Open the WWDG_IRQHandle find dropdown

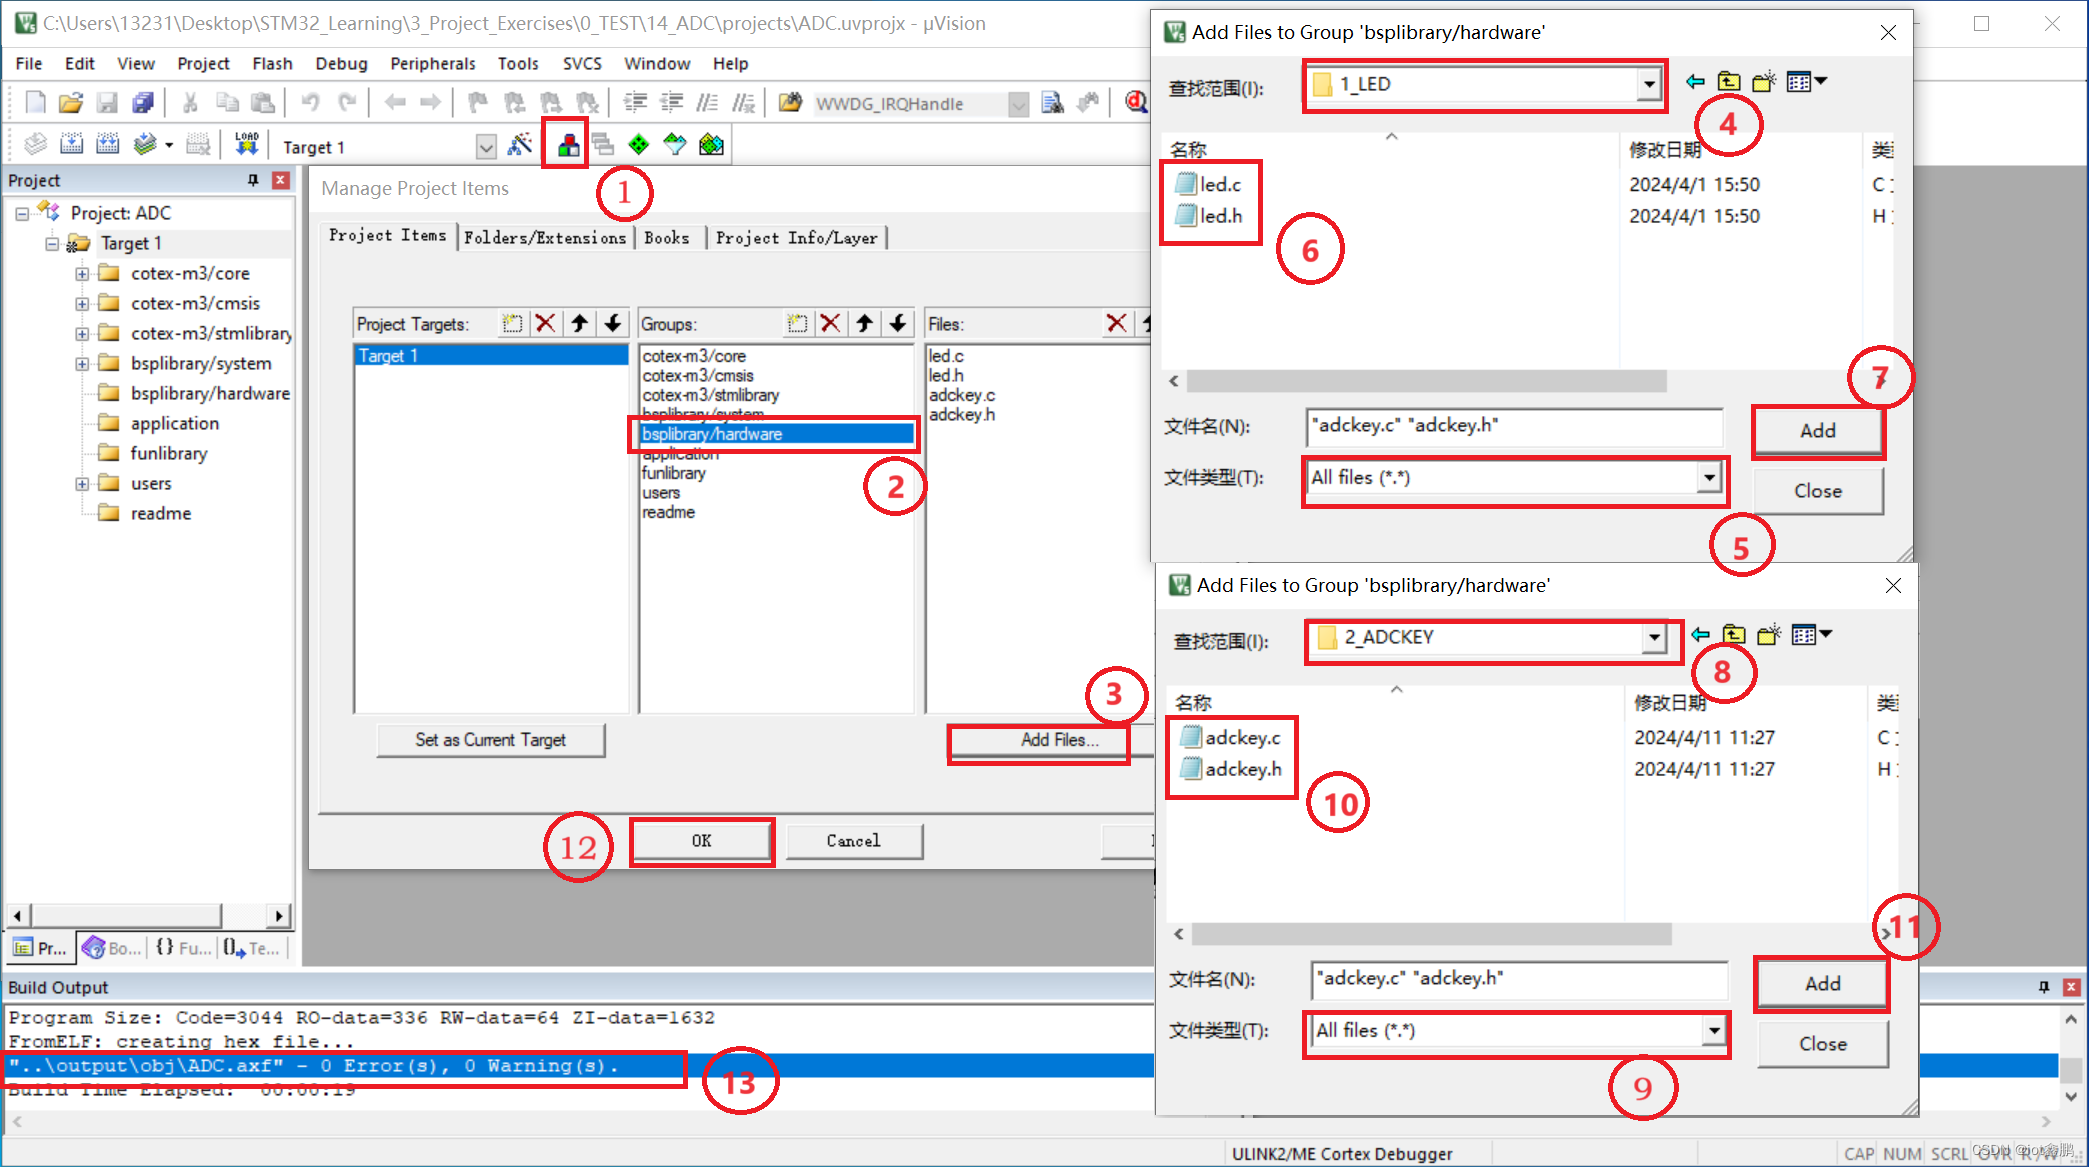tap(1018, 104)
